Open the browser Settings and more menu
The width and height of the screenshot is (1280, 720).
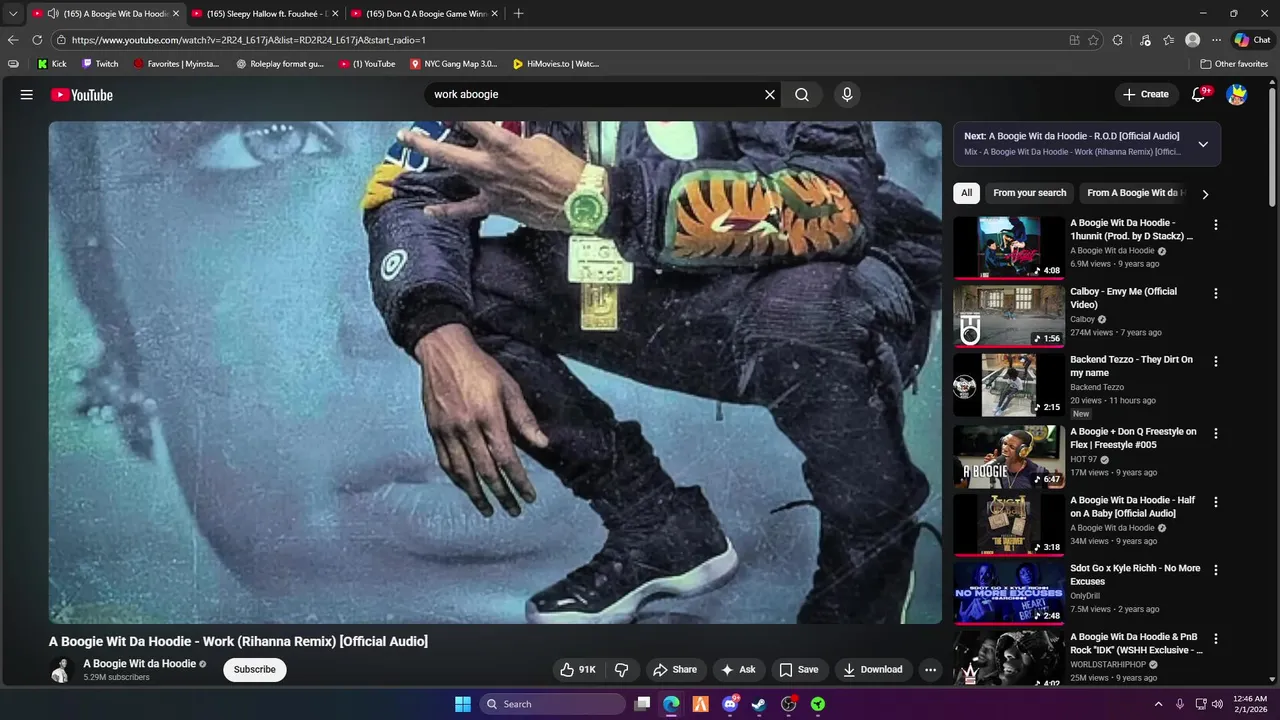tap(1216, 40)
